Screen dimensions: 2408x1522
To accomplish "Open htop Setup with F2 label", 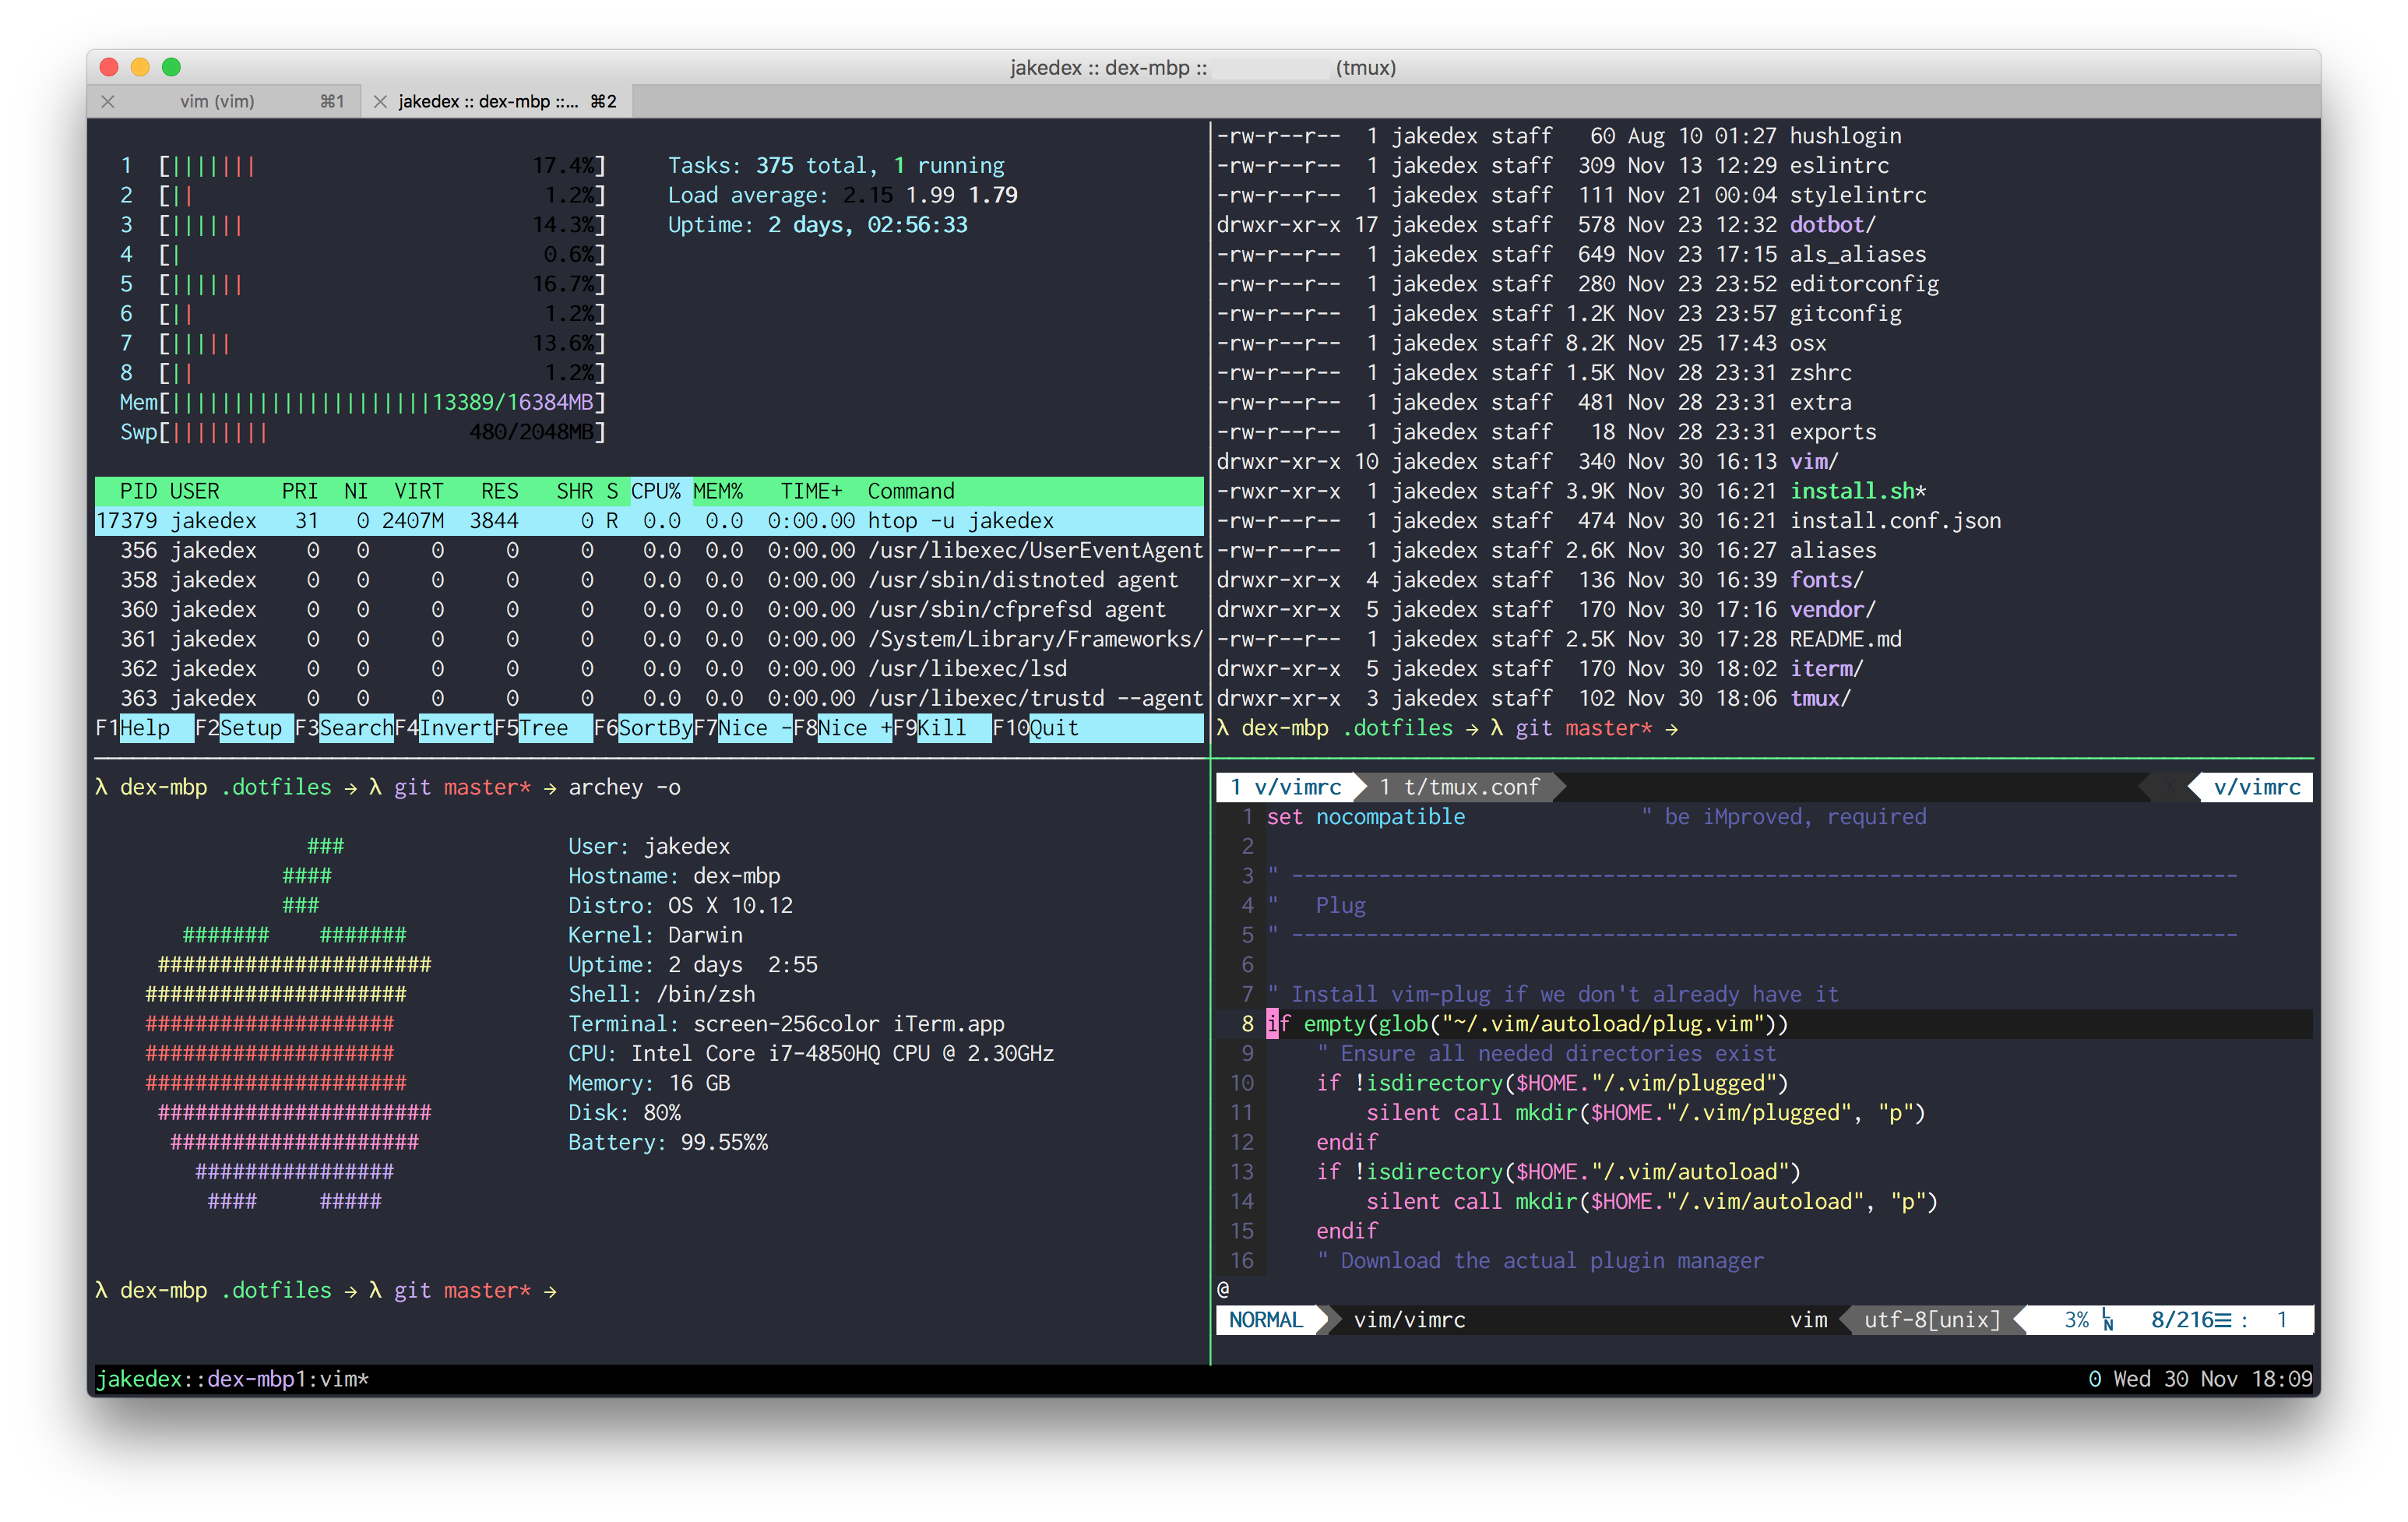I will pyautogui.click(x=254, y=728).
